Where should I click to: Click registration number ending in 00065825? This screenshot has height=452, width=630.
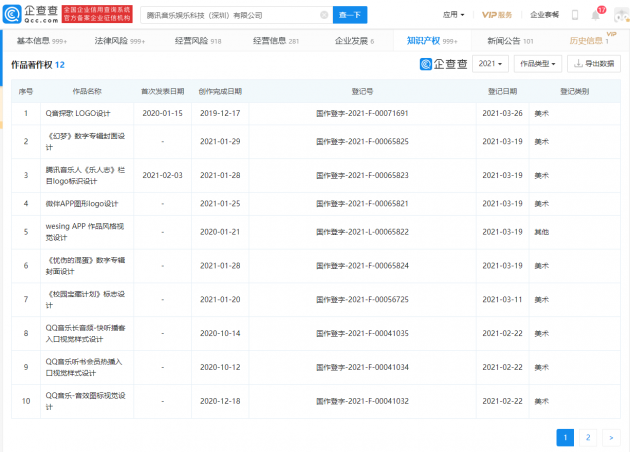click(x=362, y=141)
